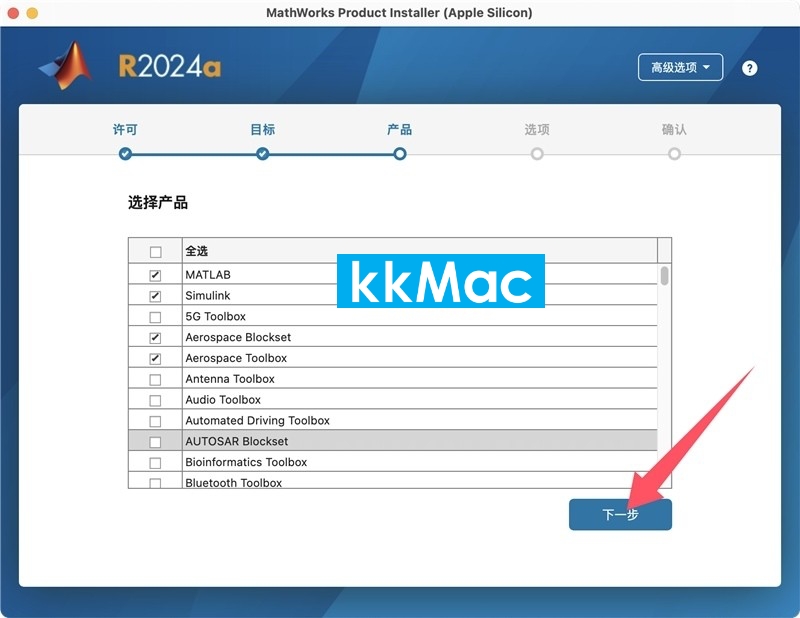The width and height of the screenshot is (800, 618).
Task: Click the 选项 step circle marker
Action: [x=537, y=154]
